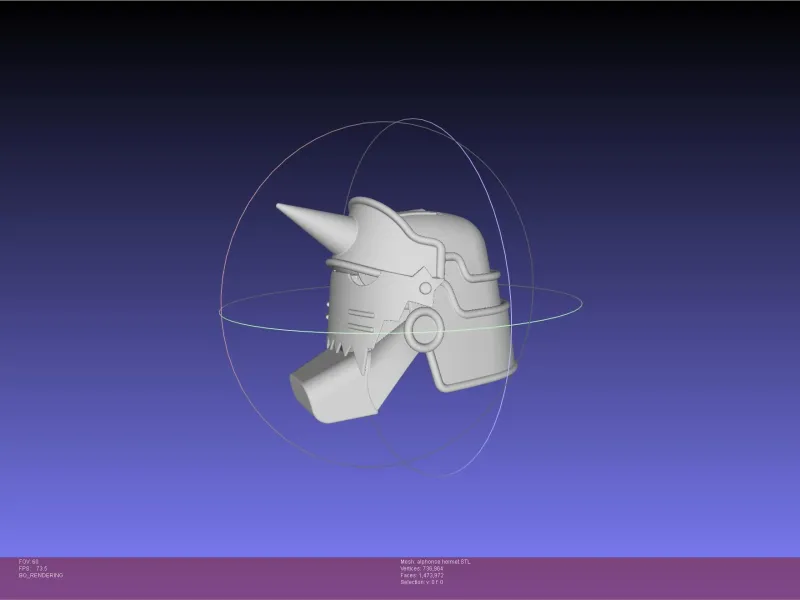Click the Mesh file name info line

(x=435, y=562)
